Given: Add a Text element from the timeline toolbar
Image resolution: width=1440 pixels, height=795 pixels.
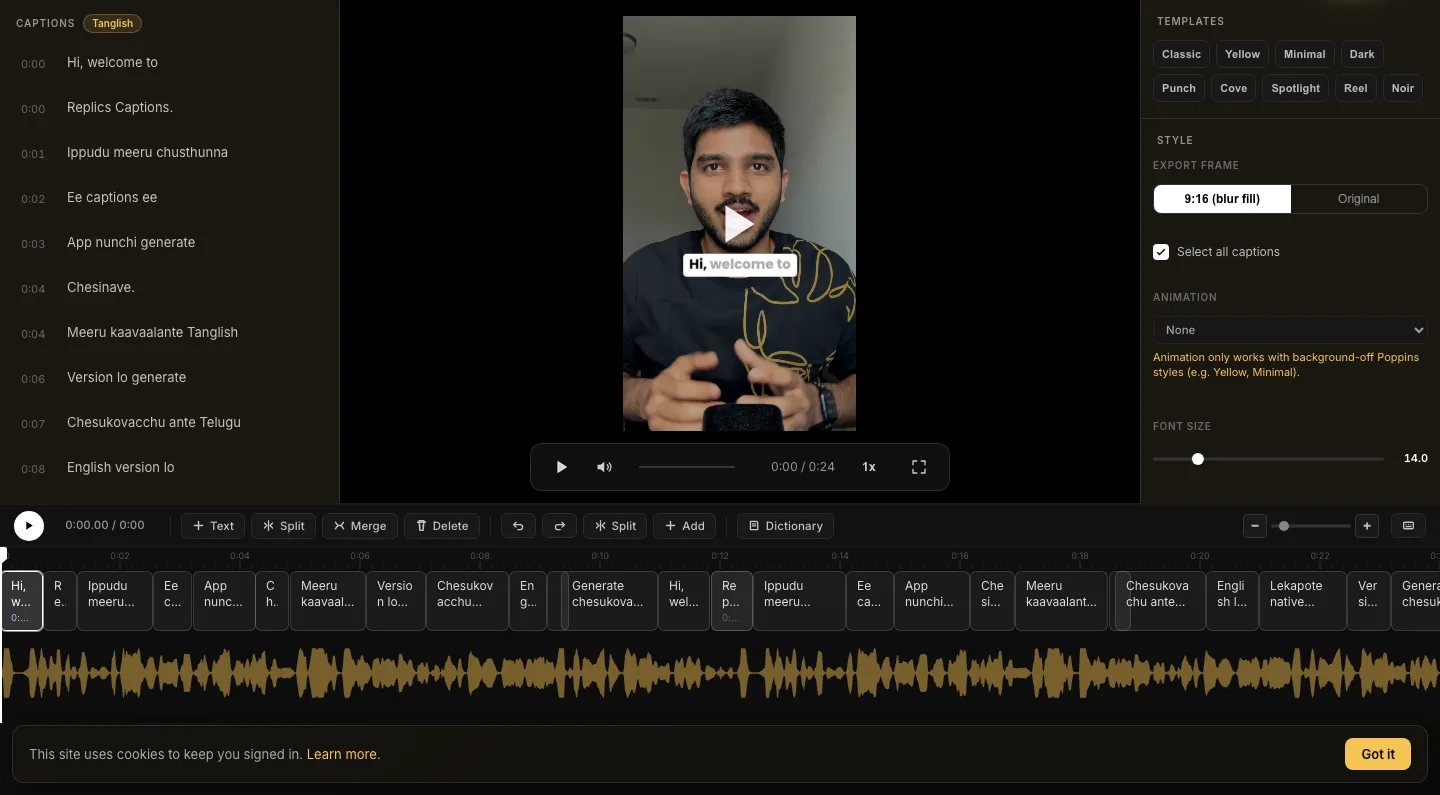Looking at the screenshot, I should [213, 526].
